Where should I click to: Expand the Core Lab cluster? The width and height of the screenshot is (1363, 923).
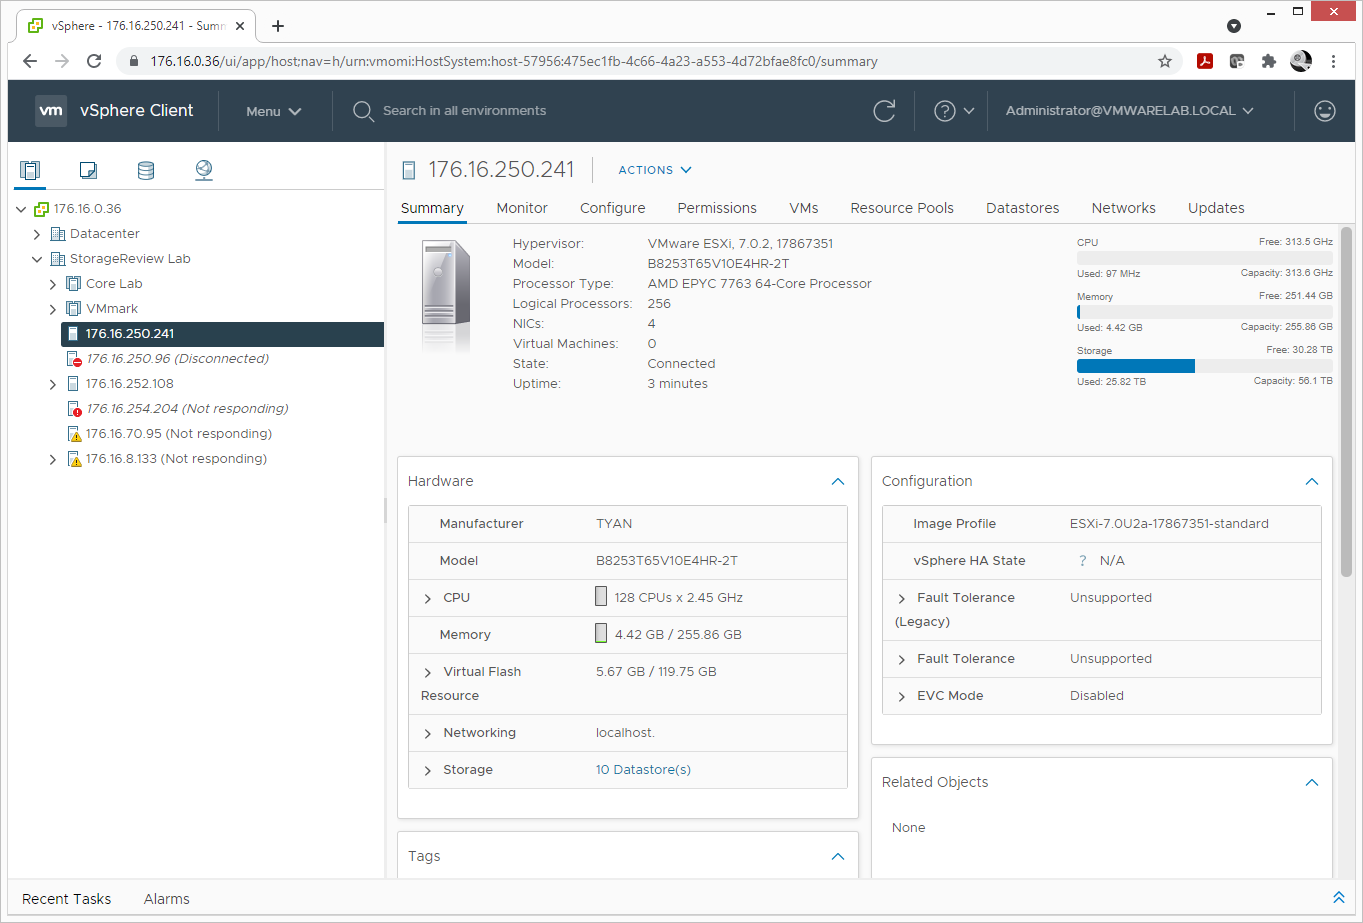pyautogui.click(x=53, y=284)
